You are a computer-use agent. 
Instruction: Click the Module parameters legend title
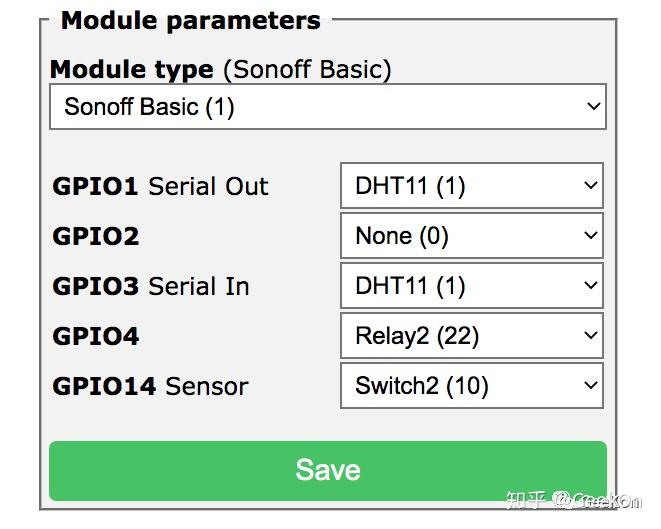pos(191,20)
